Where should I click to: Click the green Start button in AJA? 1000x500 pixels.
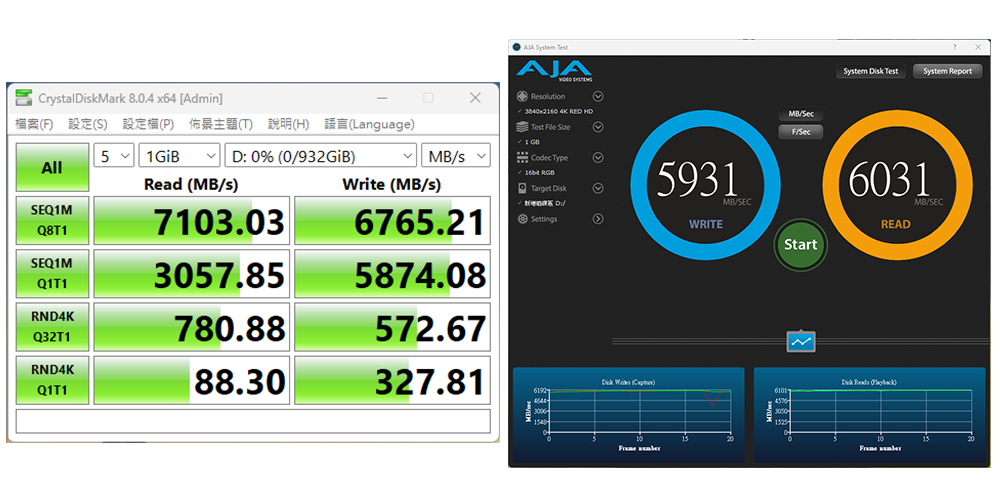(800, 244)
